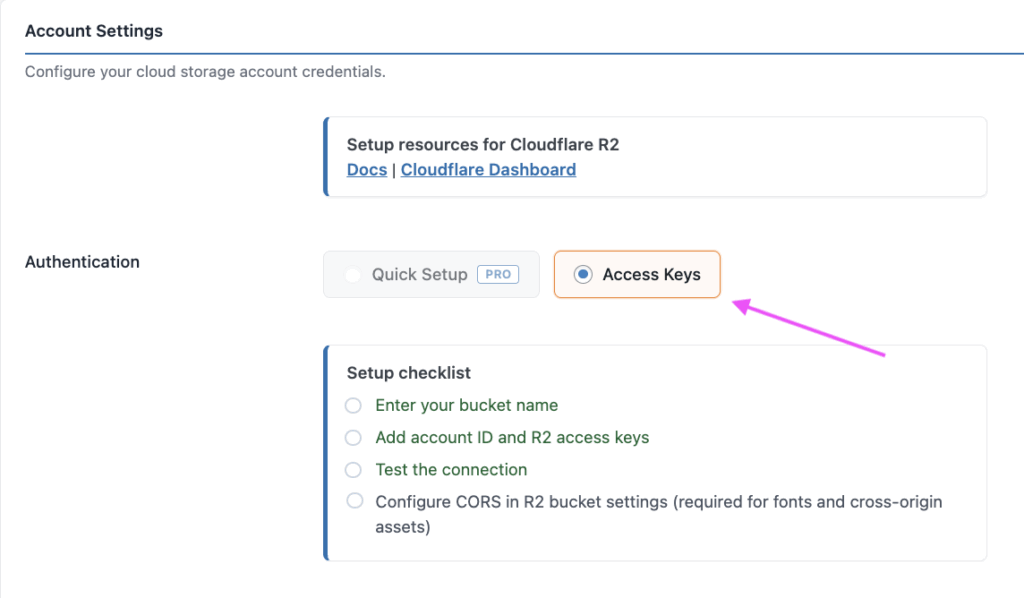Click the Account Settings heading
The image size is (1024, 598).
tap(94, 31)
